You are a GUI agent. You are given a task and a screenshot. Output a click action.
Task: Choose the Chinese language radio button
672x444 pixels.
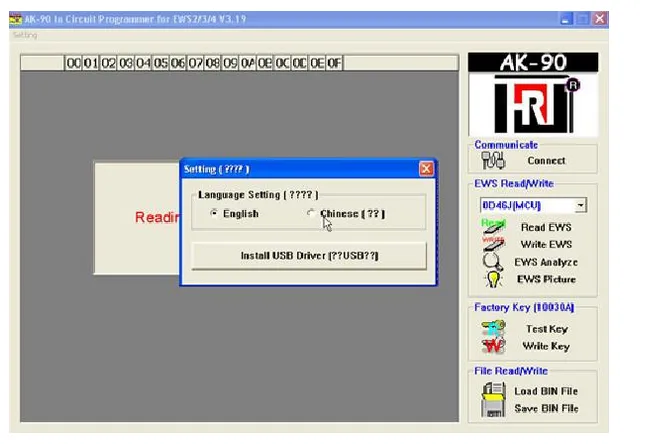pos(311,213)
